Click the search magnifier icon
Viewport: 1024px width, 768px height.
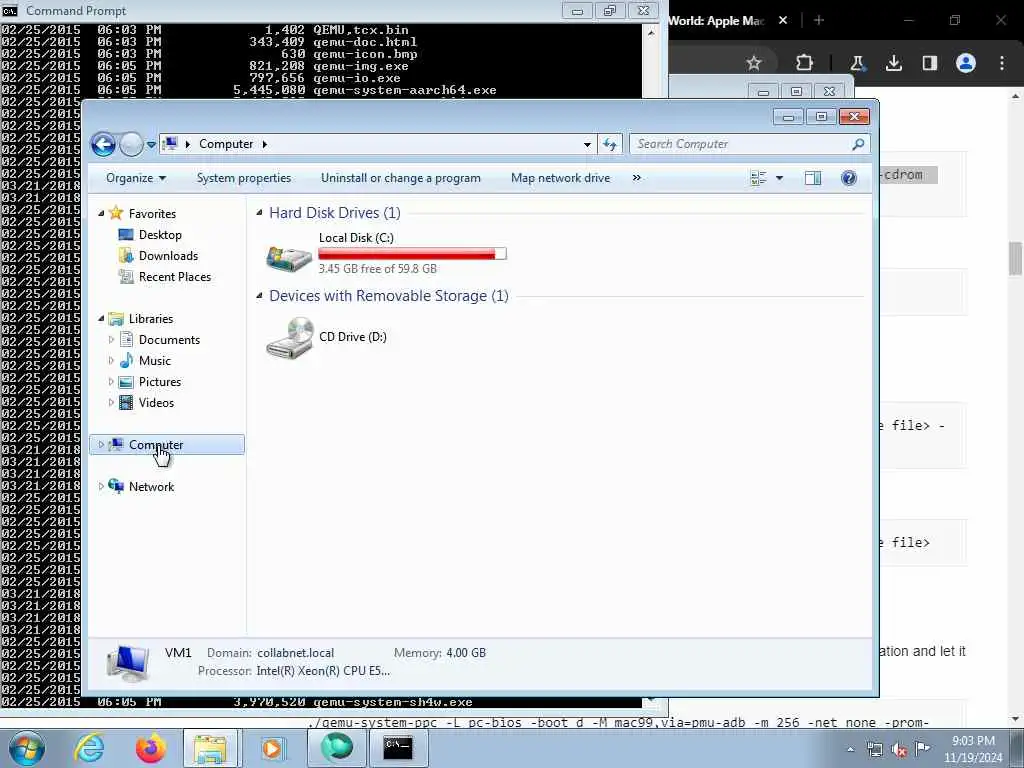point(858,144)
